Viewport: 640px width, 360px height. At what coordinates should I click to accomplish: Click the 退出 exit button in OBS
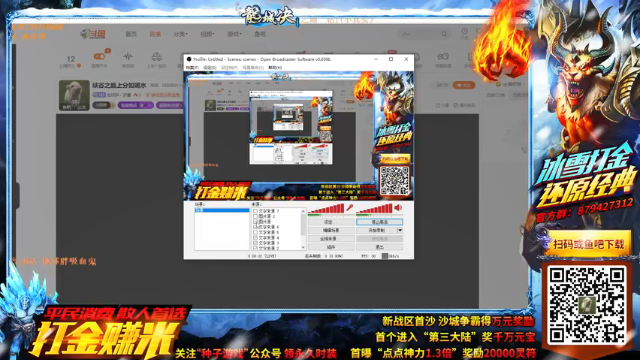click(380, 247)
